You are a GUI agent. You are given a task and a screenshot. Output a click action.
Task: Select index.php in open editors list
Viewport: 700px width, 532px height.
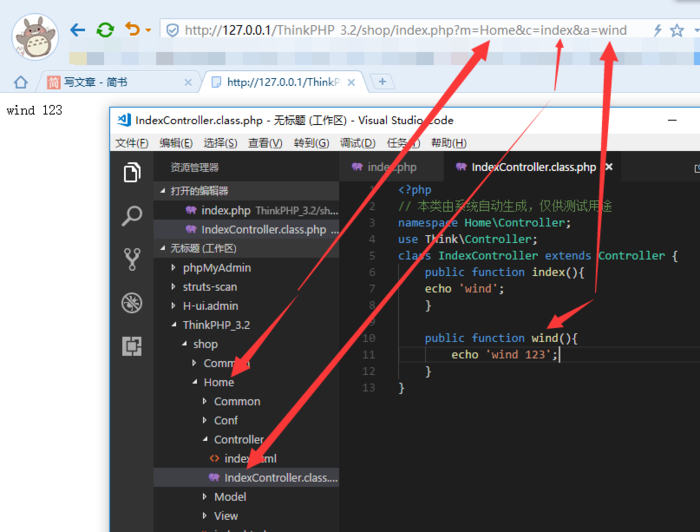(x=246, y=210)
